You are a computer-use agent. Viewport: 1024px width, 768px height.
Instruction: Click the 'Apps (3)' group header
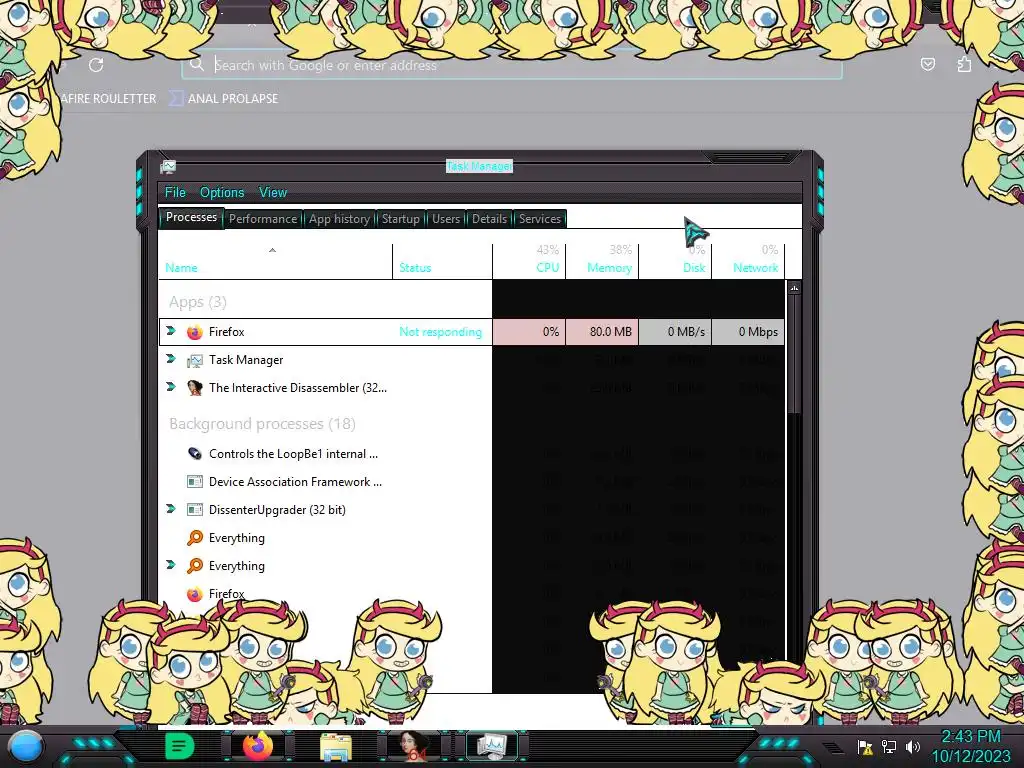[x=197, y=302]
